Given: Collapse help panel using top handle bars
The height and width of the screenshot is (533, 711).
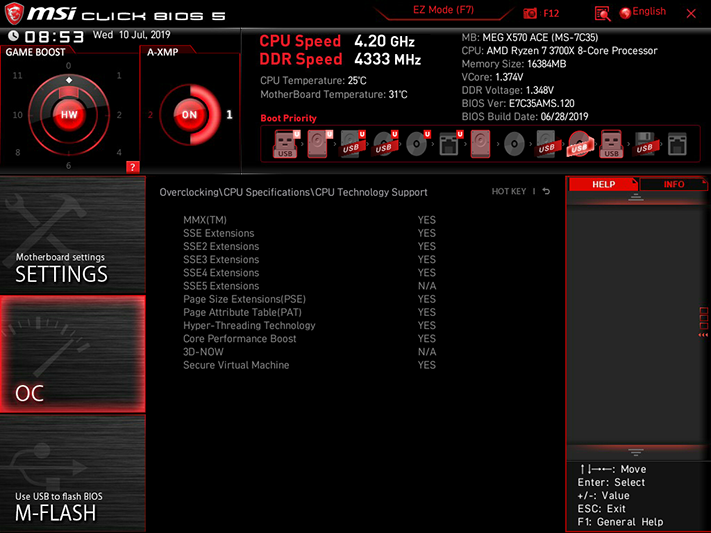Looking at the screenshot, I should [636, 197].
